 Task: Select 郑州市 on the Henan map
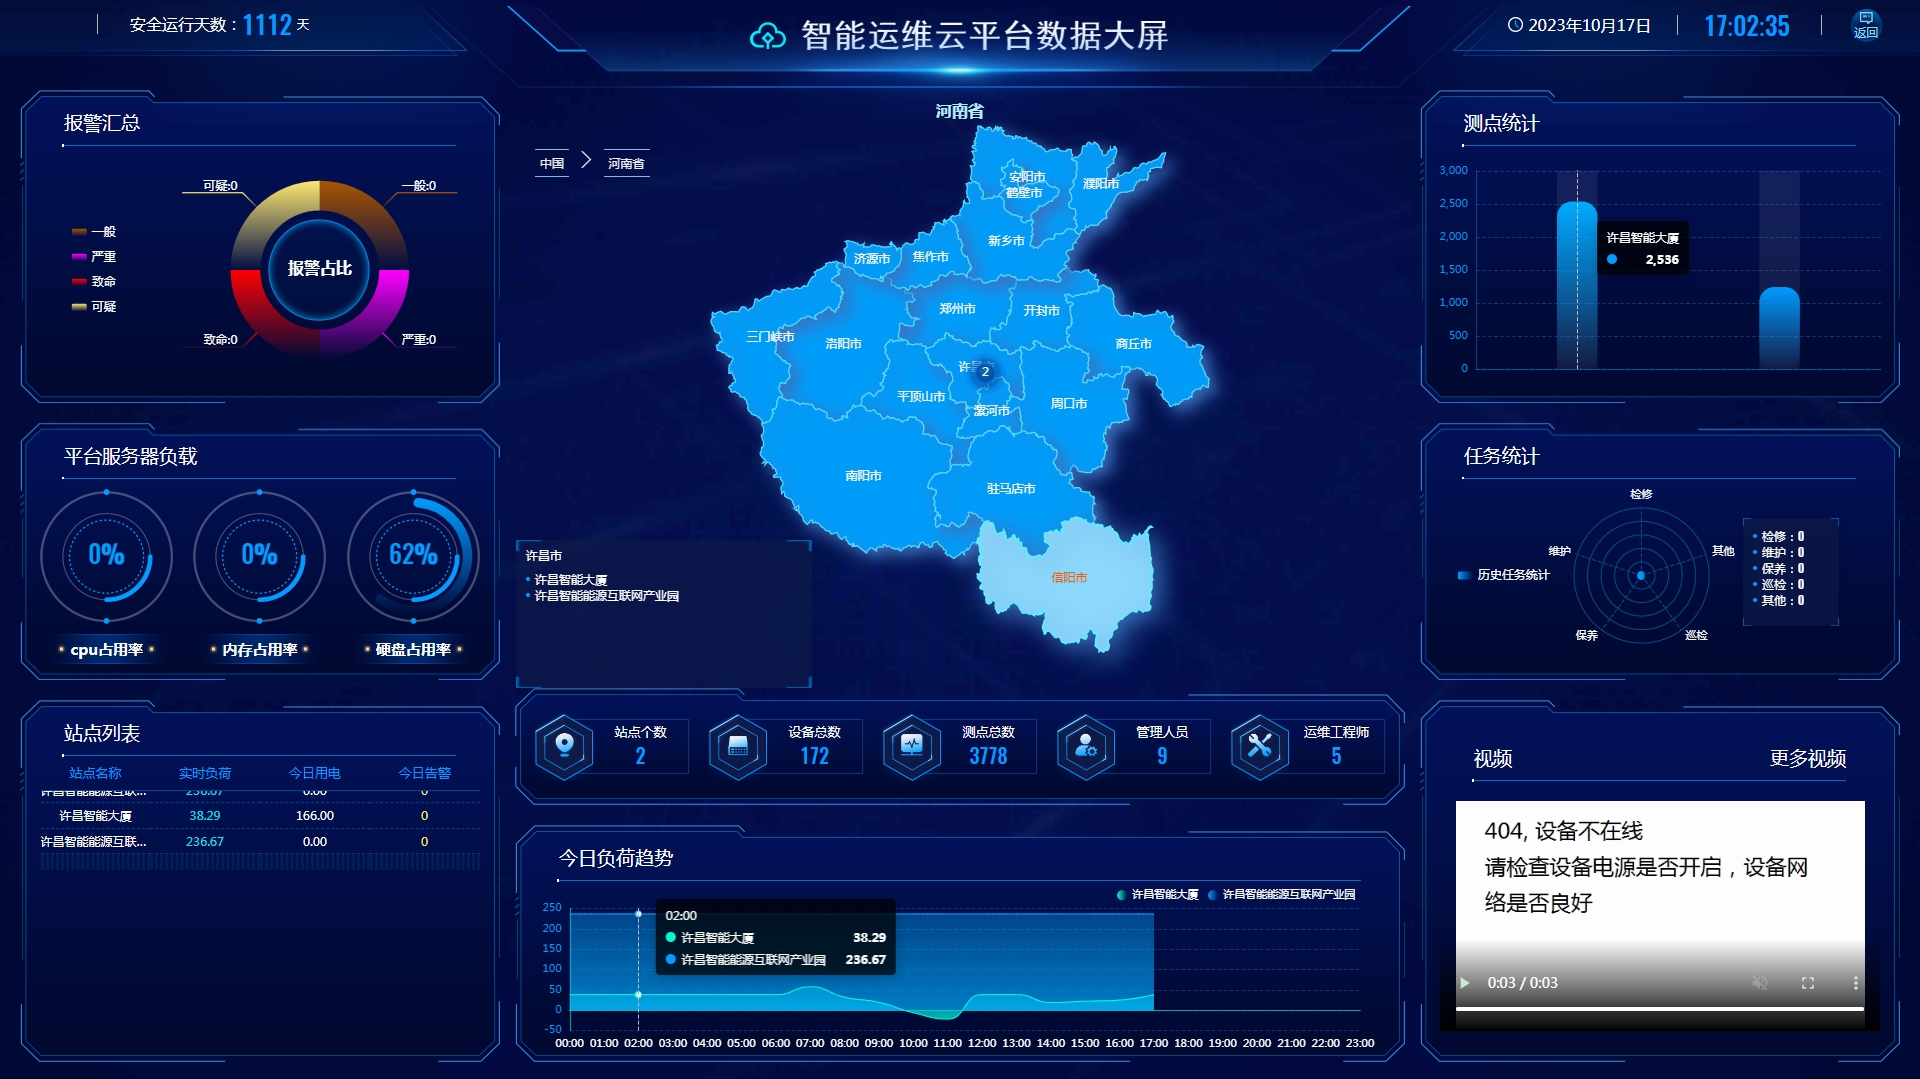coord(957,308)
